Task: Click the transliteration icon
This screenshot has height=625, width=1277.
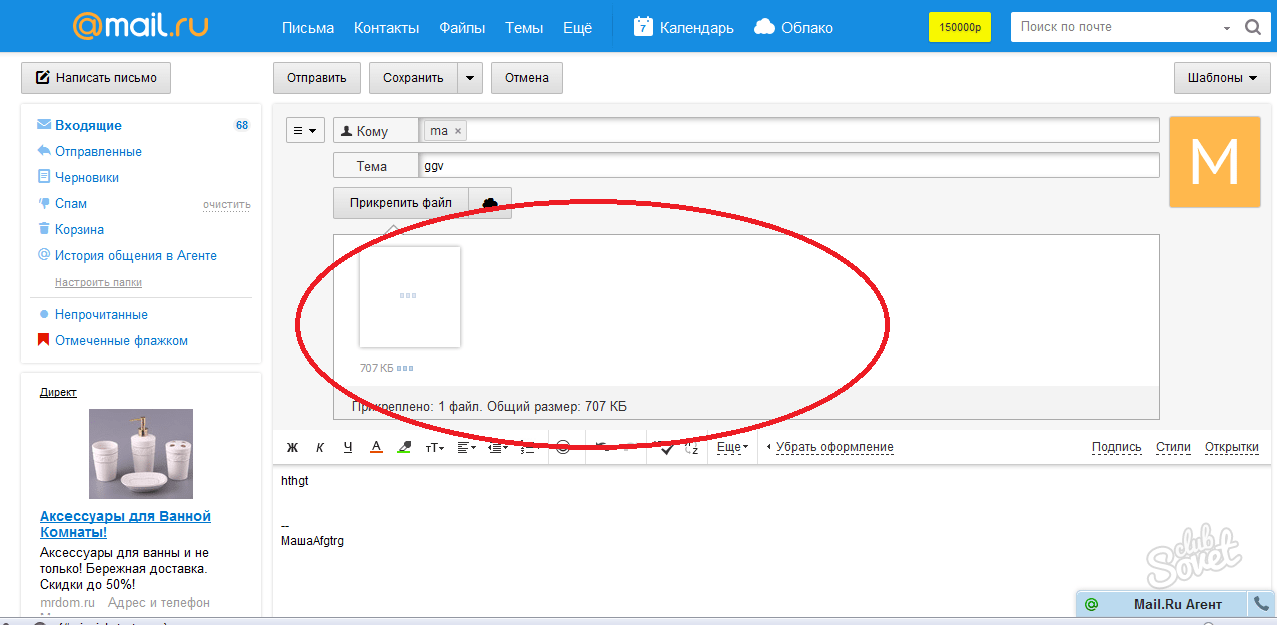Action: click(x=692, y=448)
